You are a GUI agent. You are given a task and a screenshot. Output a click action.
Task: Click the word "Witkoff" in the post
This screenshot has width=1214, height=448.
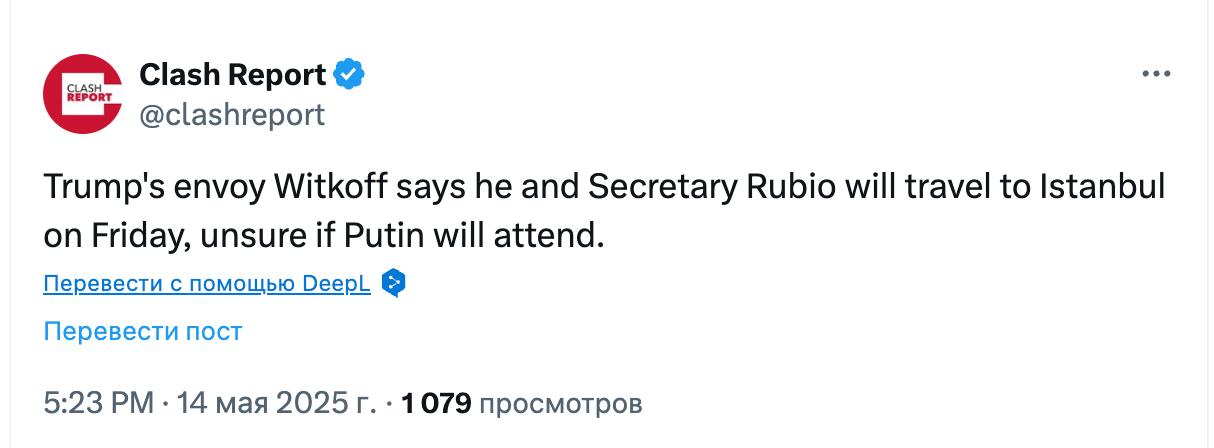[x=331, y=187]
